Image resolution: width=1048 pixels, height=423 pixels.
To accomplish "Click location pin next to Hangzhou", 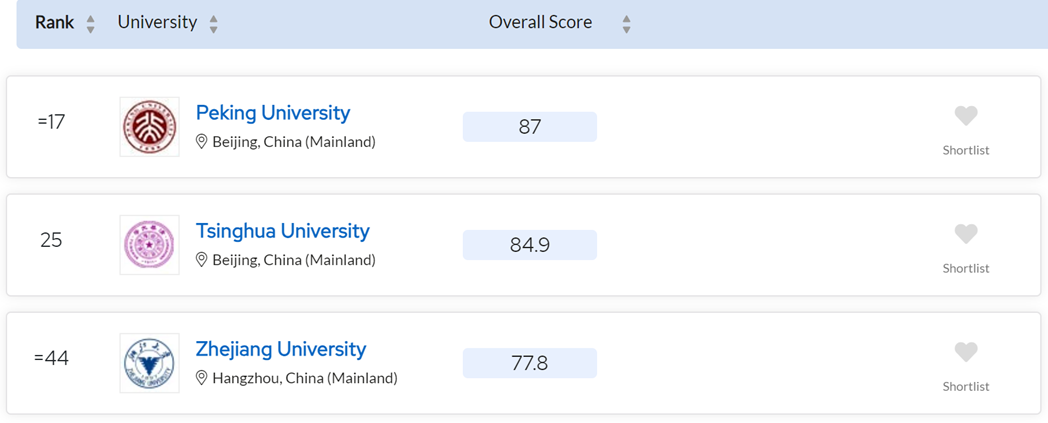I will pos(201,378).
